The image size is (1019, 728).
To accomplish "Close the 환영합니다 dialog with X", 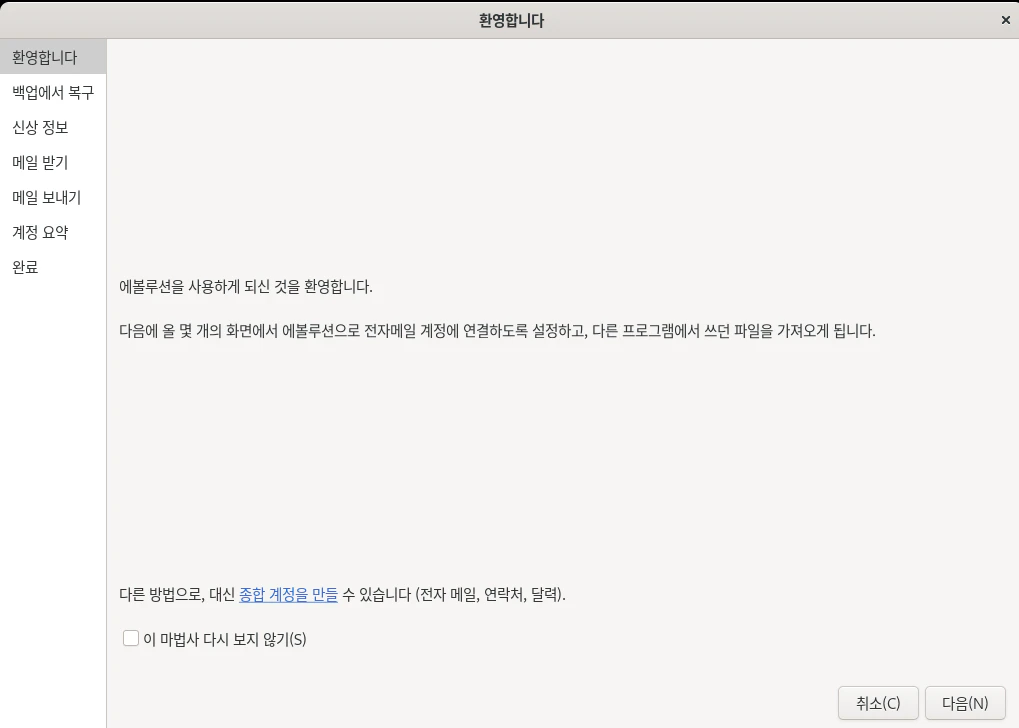I will (x=1005, y=20).
